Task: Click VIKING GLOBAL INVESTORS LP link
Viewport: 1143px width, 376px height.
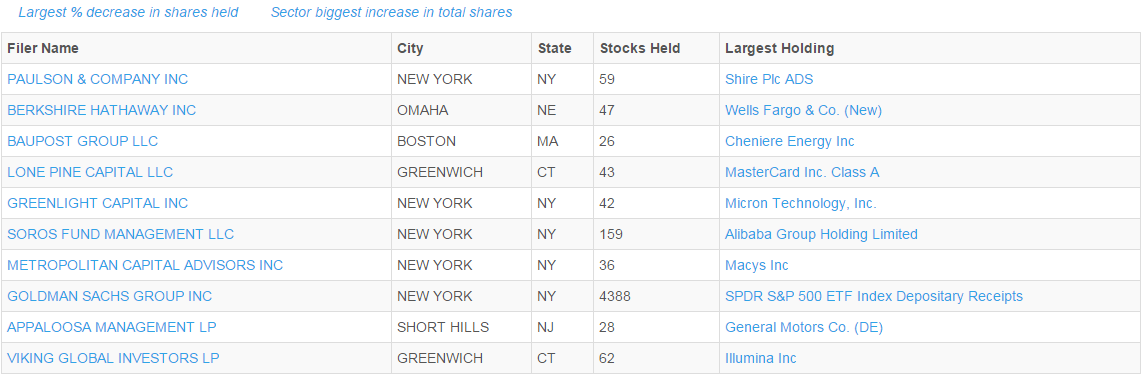Action: point(113,359)
